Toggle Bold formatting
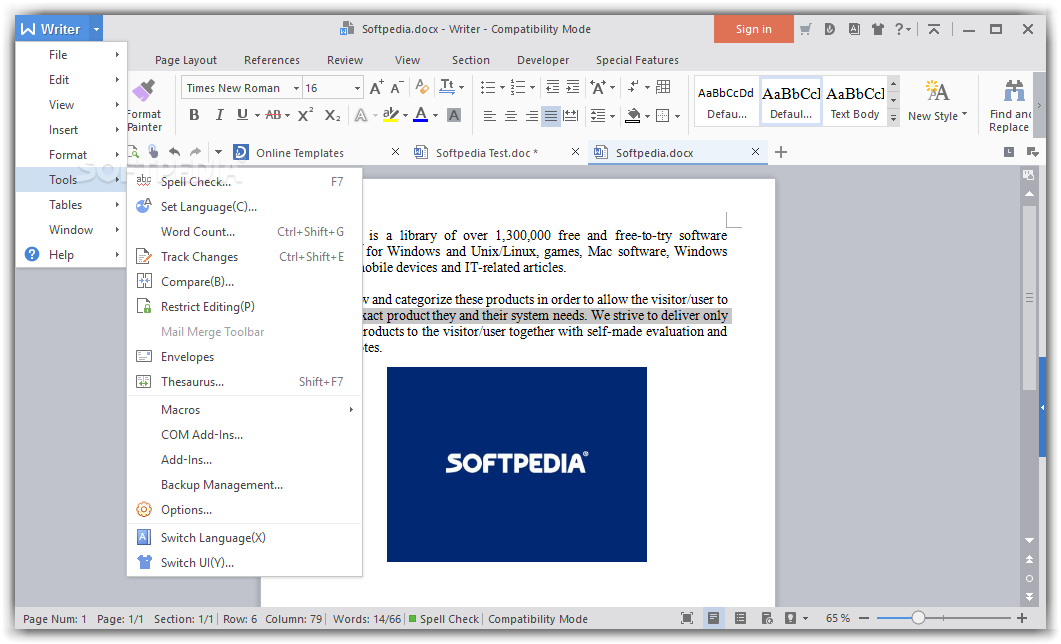 pyautogui.click(x=194, y=115)
